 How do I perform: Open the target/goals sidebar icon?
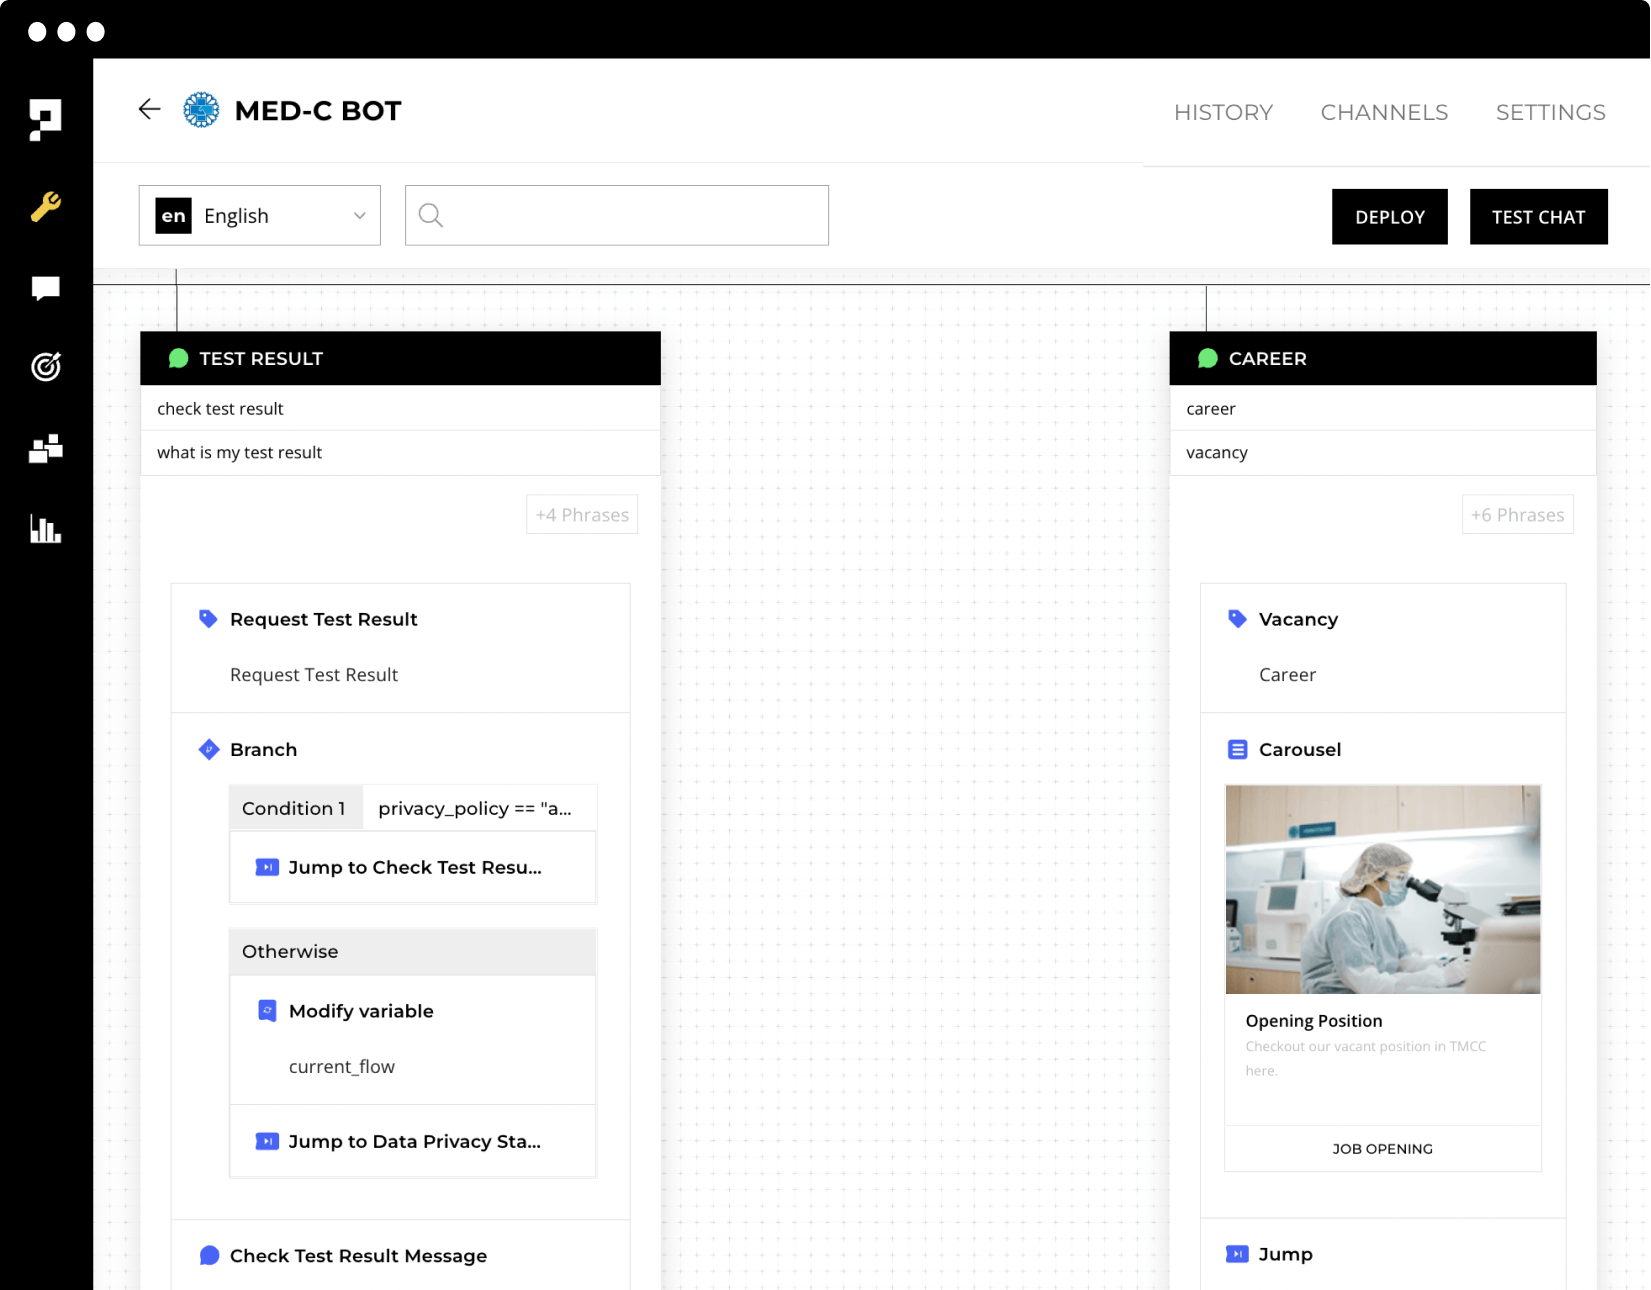click(x=45, y=367)
